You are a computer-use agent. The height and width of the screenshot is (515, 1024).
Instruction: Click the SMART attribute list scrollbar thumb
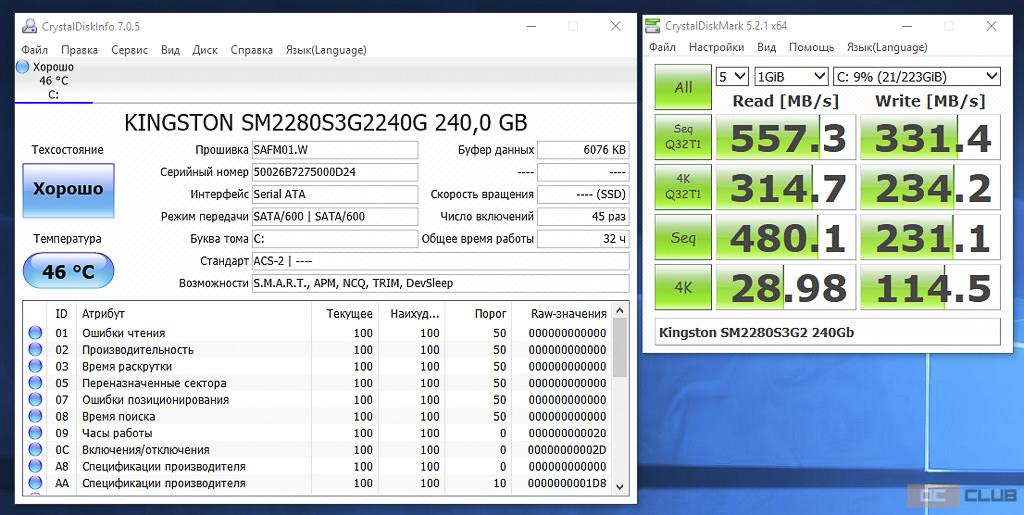tap(620, 347)
